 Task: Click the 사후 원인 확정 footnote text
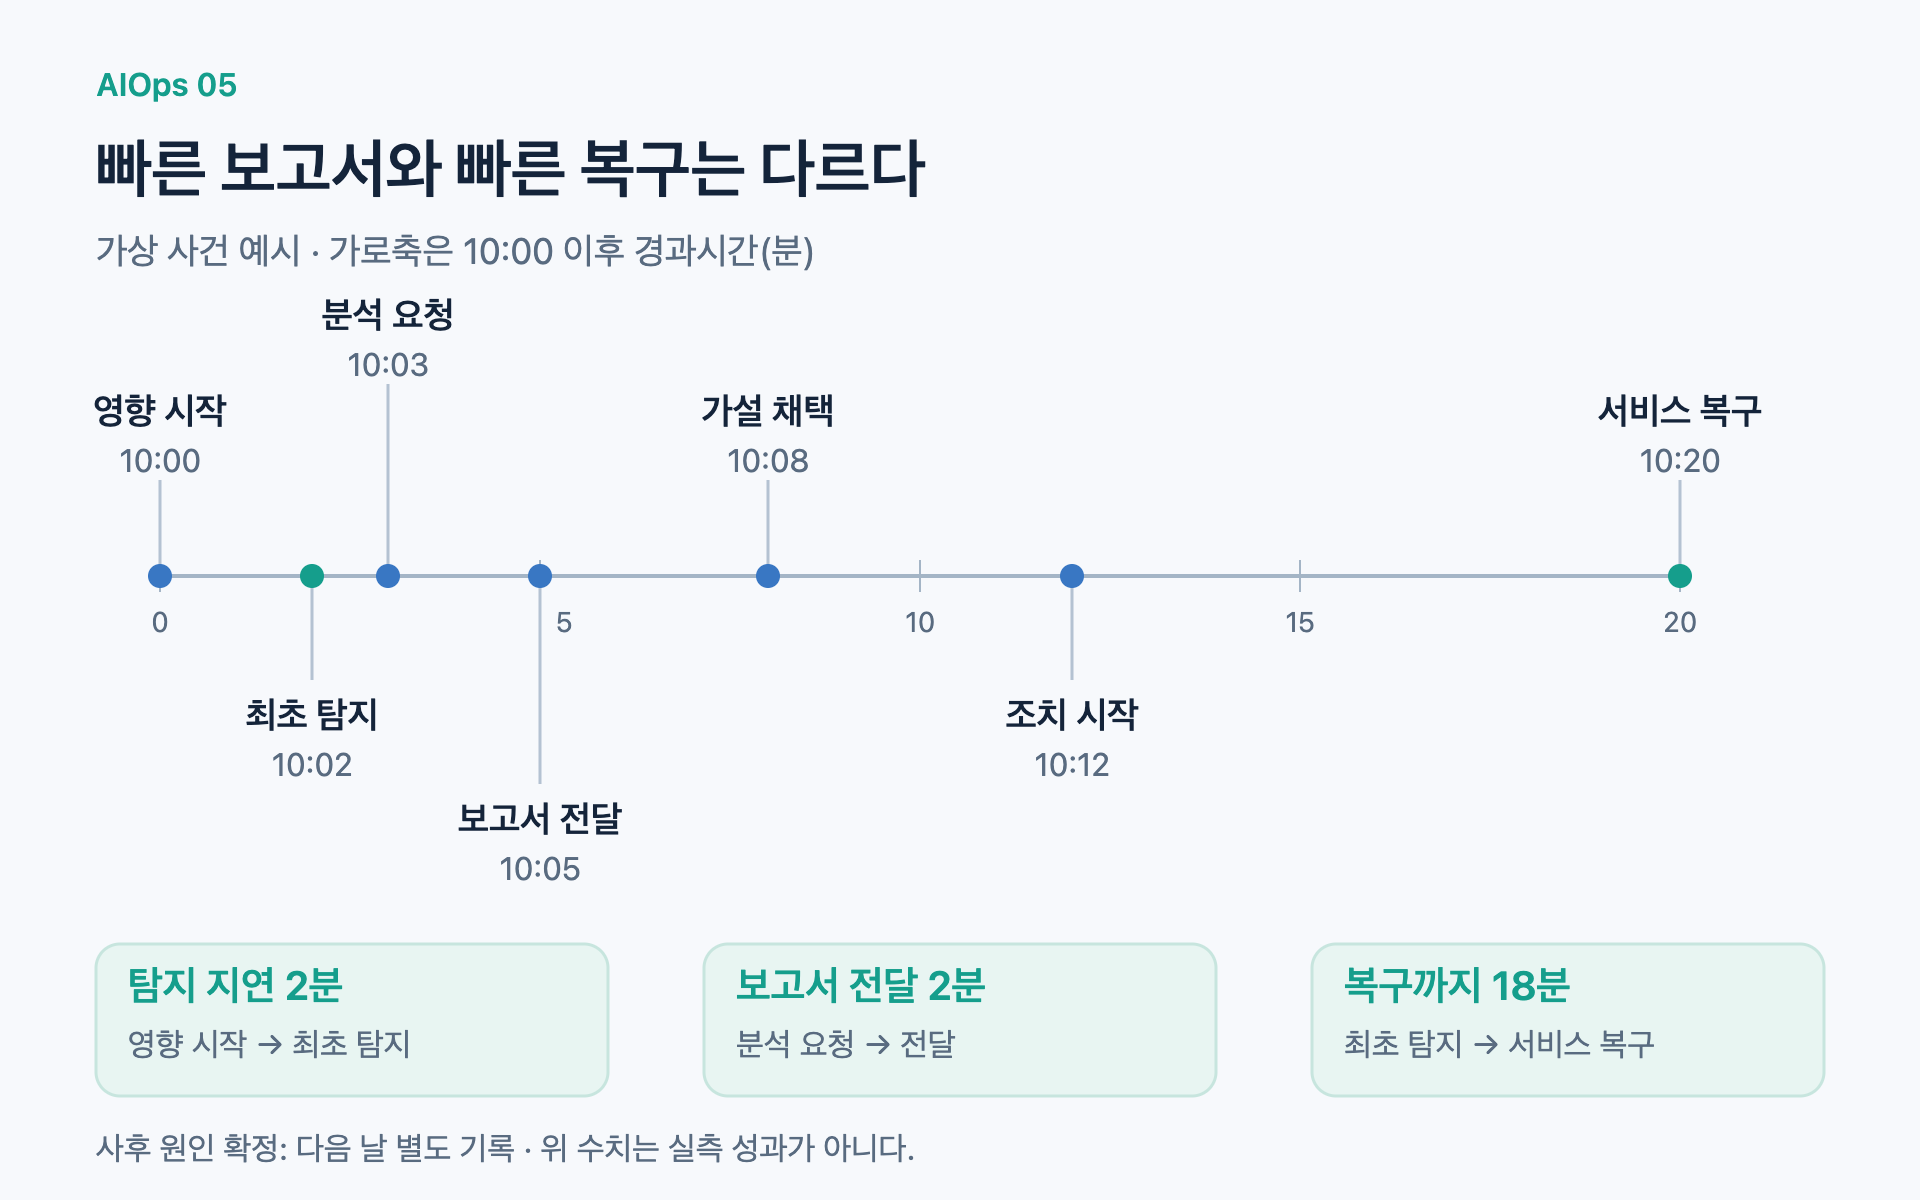click(505, 1148)
